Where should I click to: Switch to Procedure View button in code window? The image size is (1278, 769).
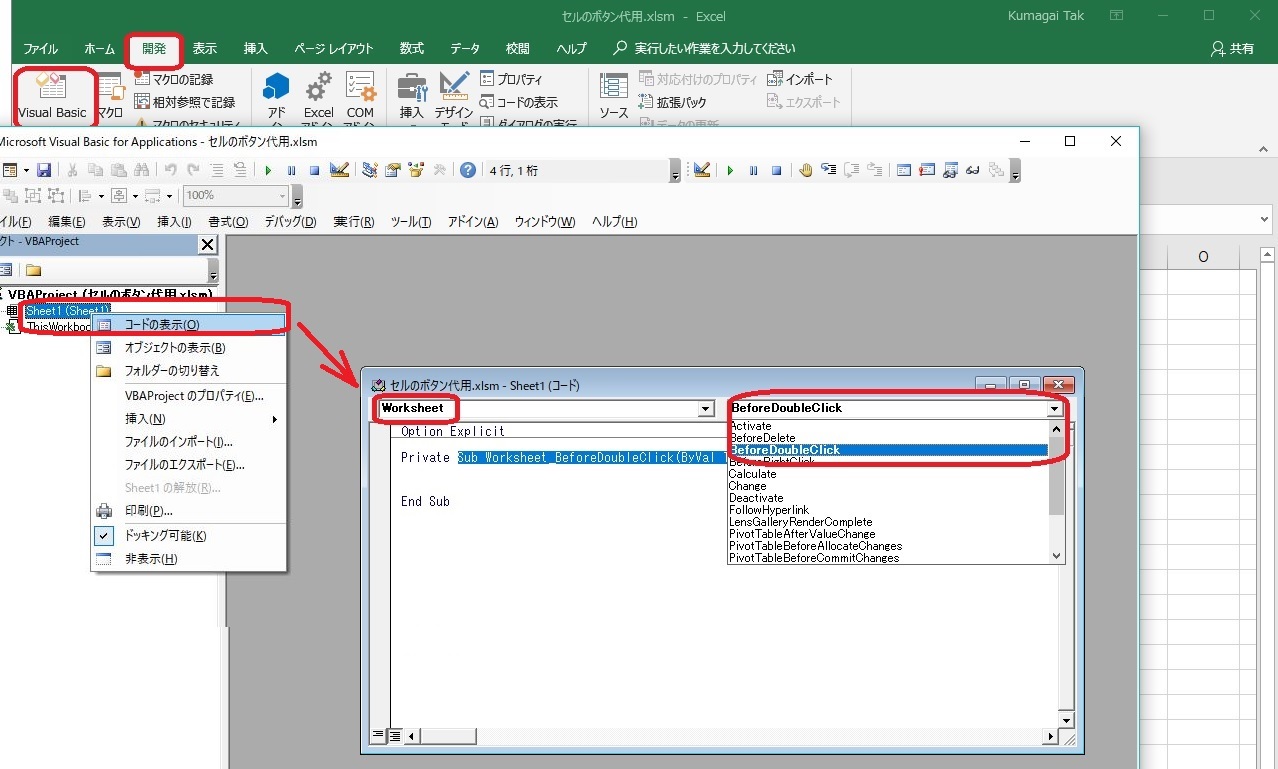click(378, 736)
